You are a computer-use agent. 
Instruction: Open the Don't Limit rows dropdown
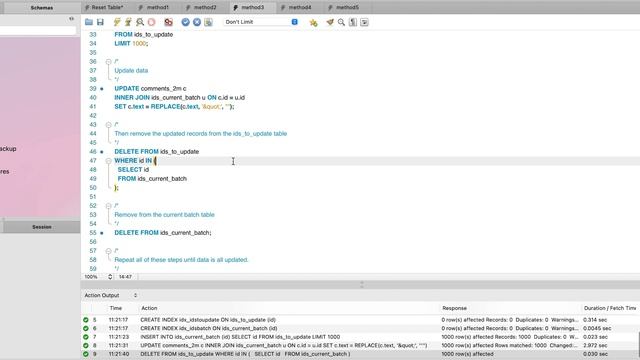click(x=261, y=22)
